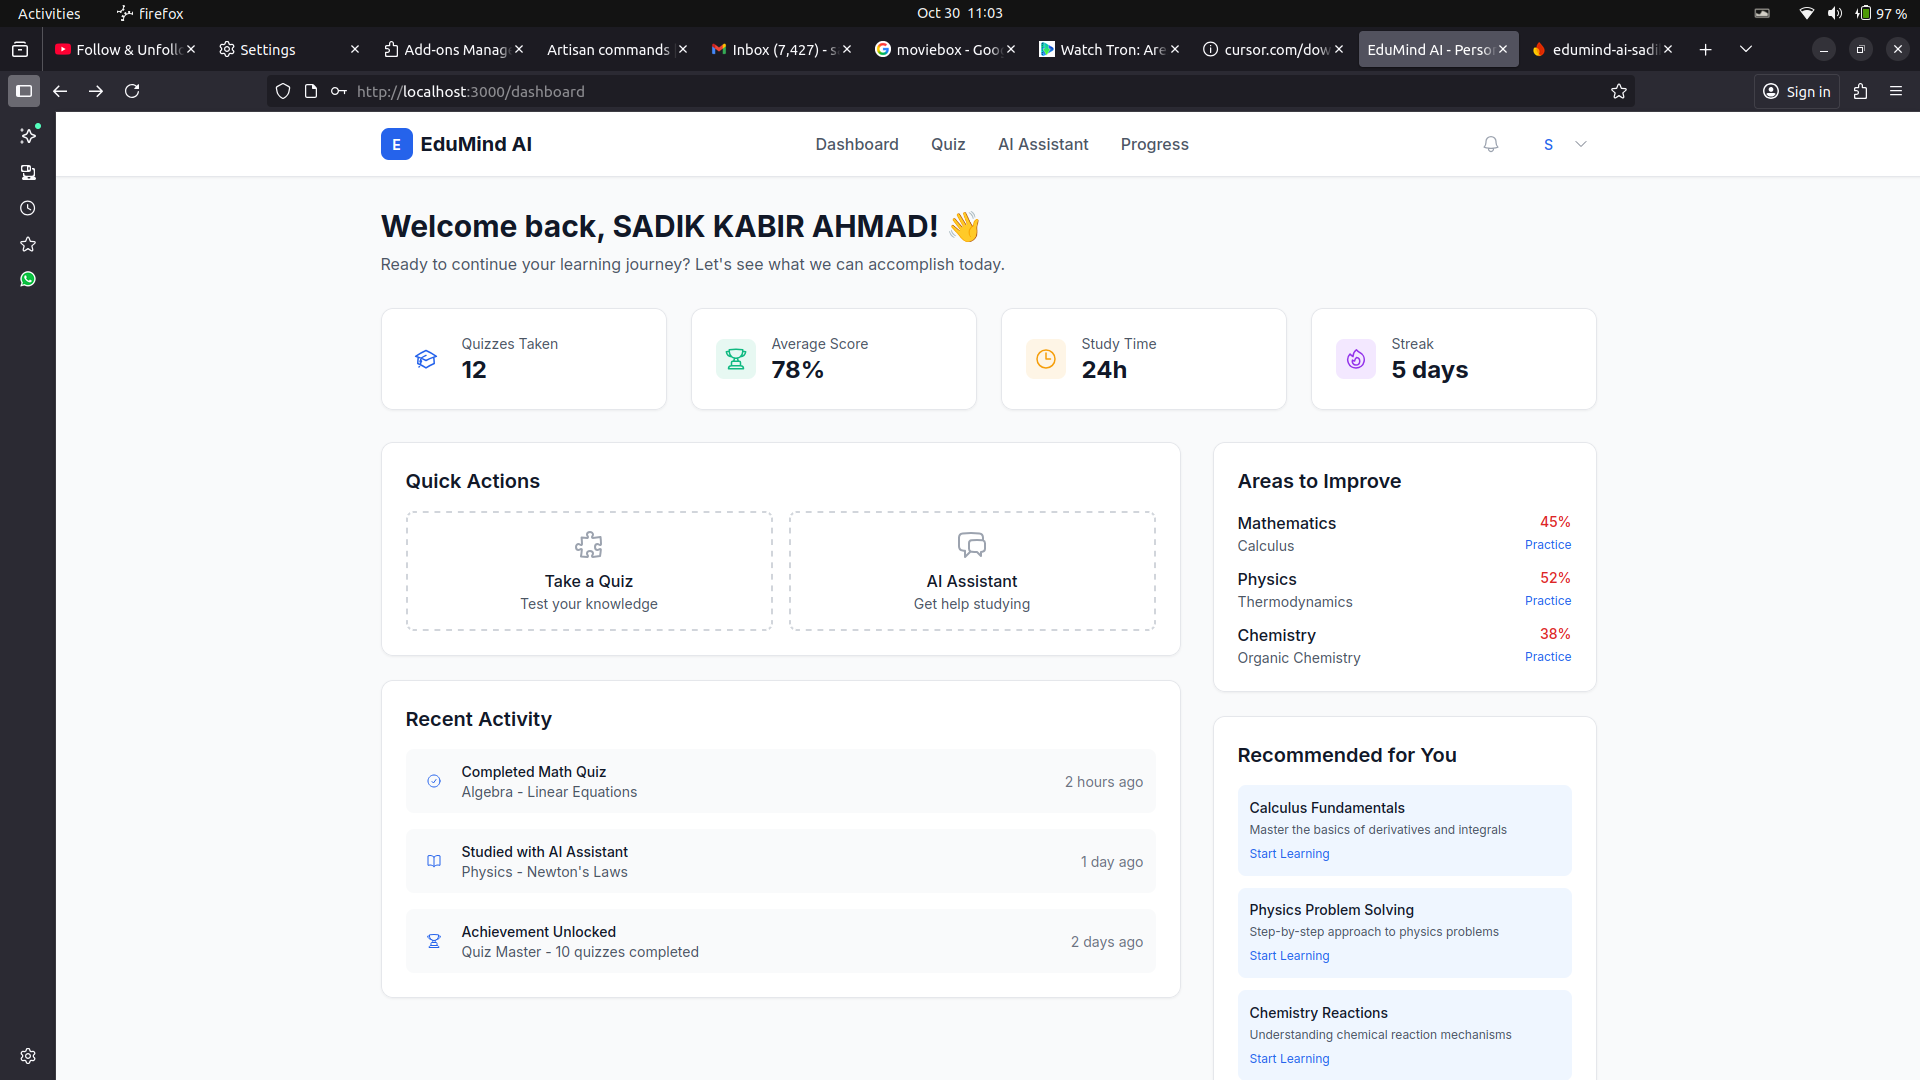
Task: Bookmark this page with the star icon
Action: [x=1619, y=91]
